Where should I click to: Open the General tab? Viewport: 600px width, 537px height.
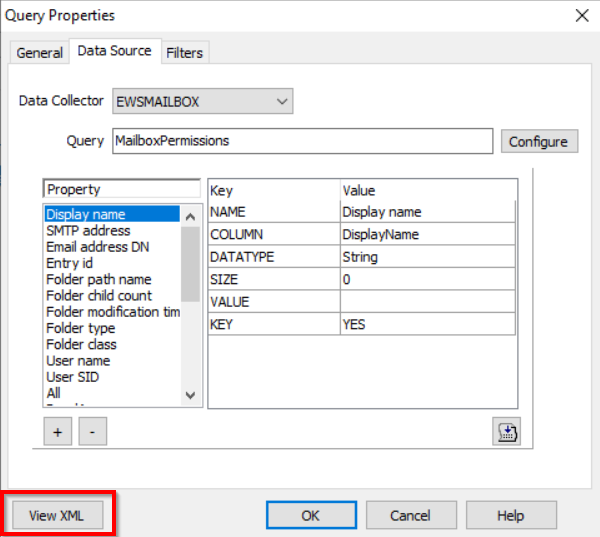pos(39,52)
